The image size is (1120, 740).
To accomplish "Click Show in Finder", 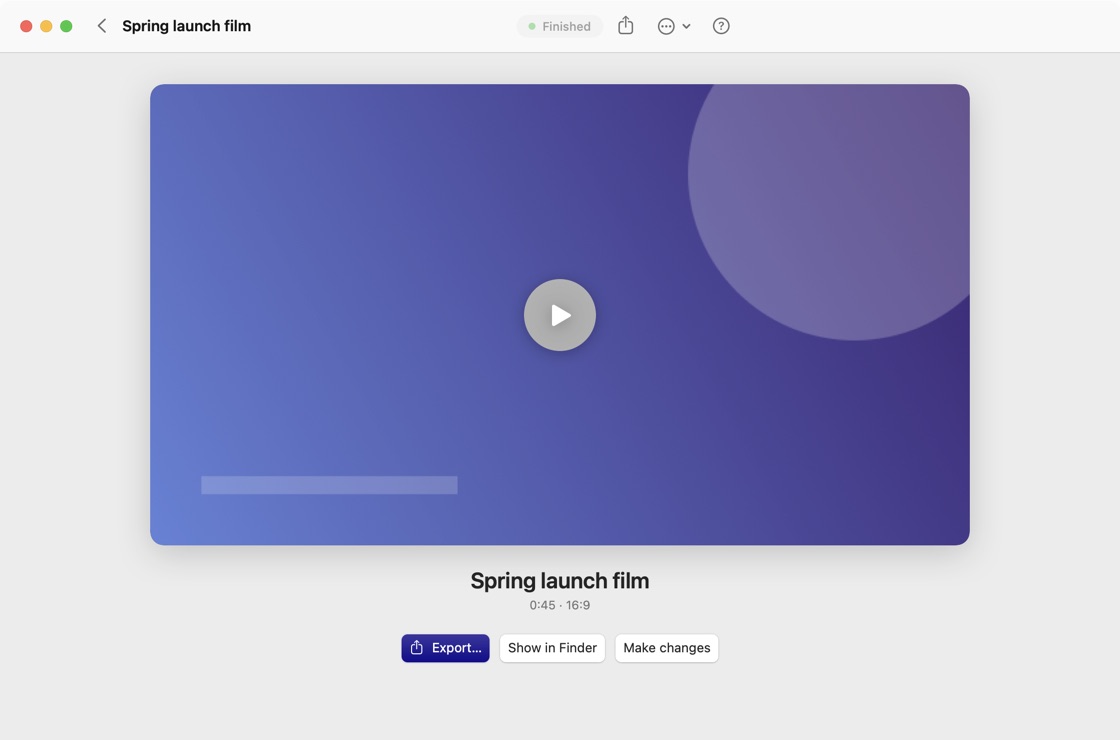I will tap(552, 648).
